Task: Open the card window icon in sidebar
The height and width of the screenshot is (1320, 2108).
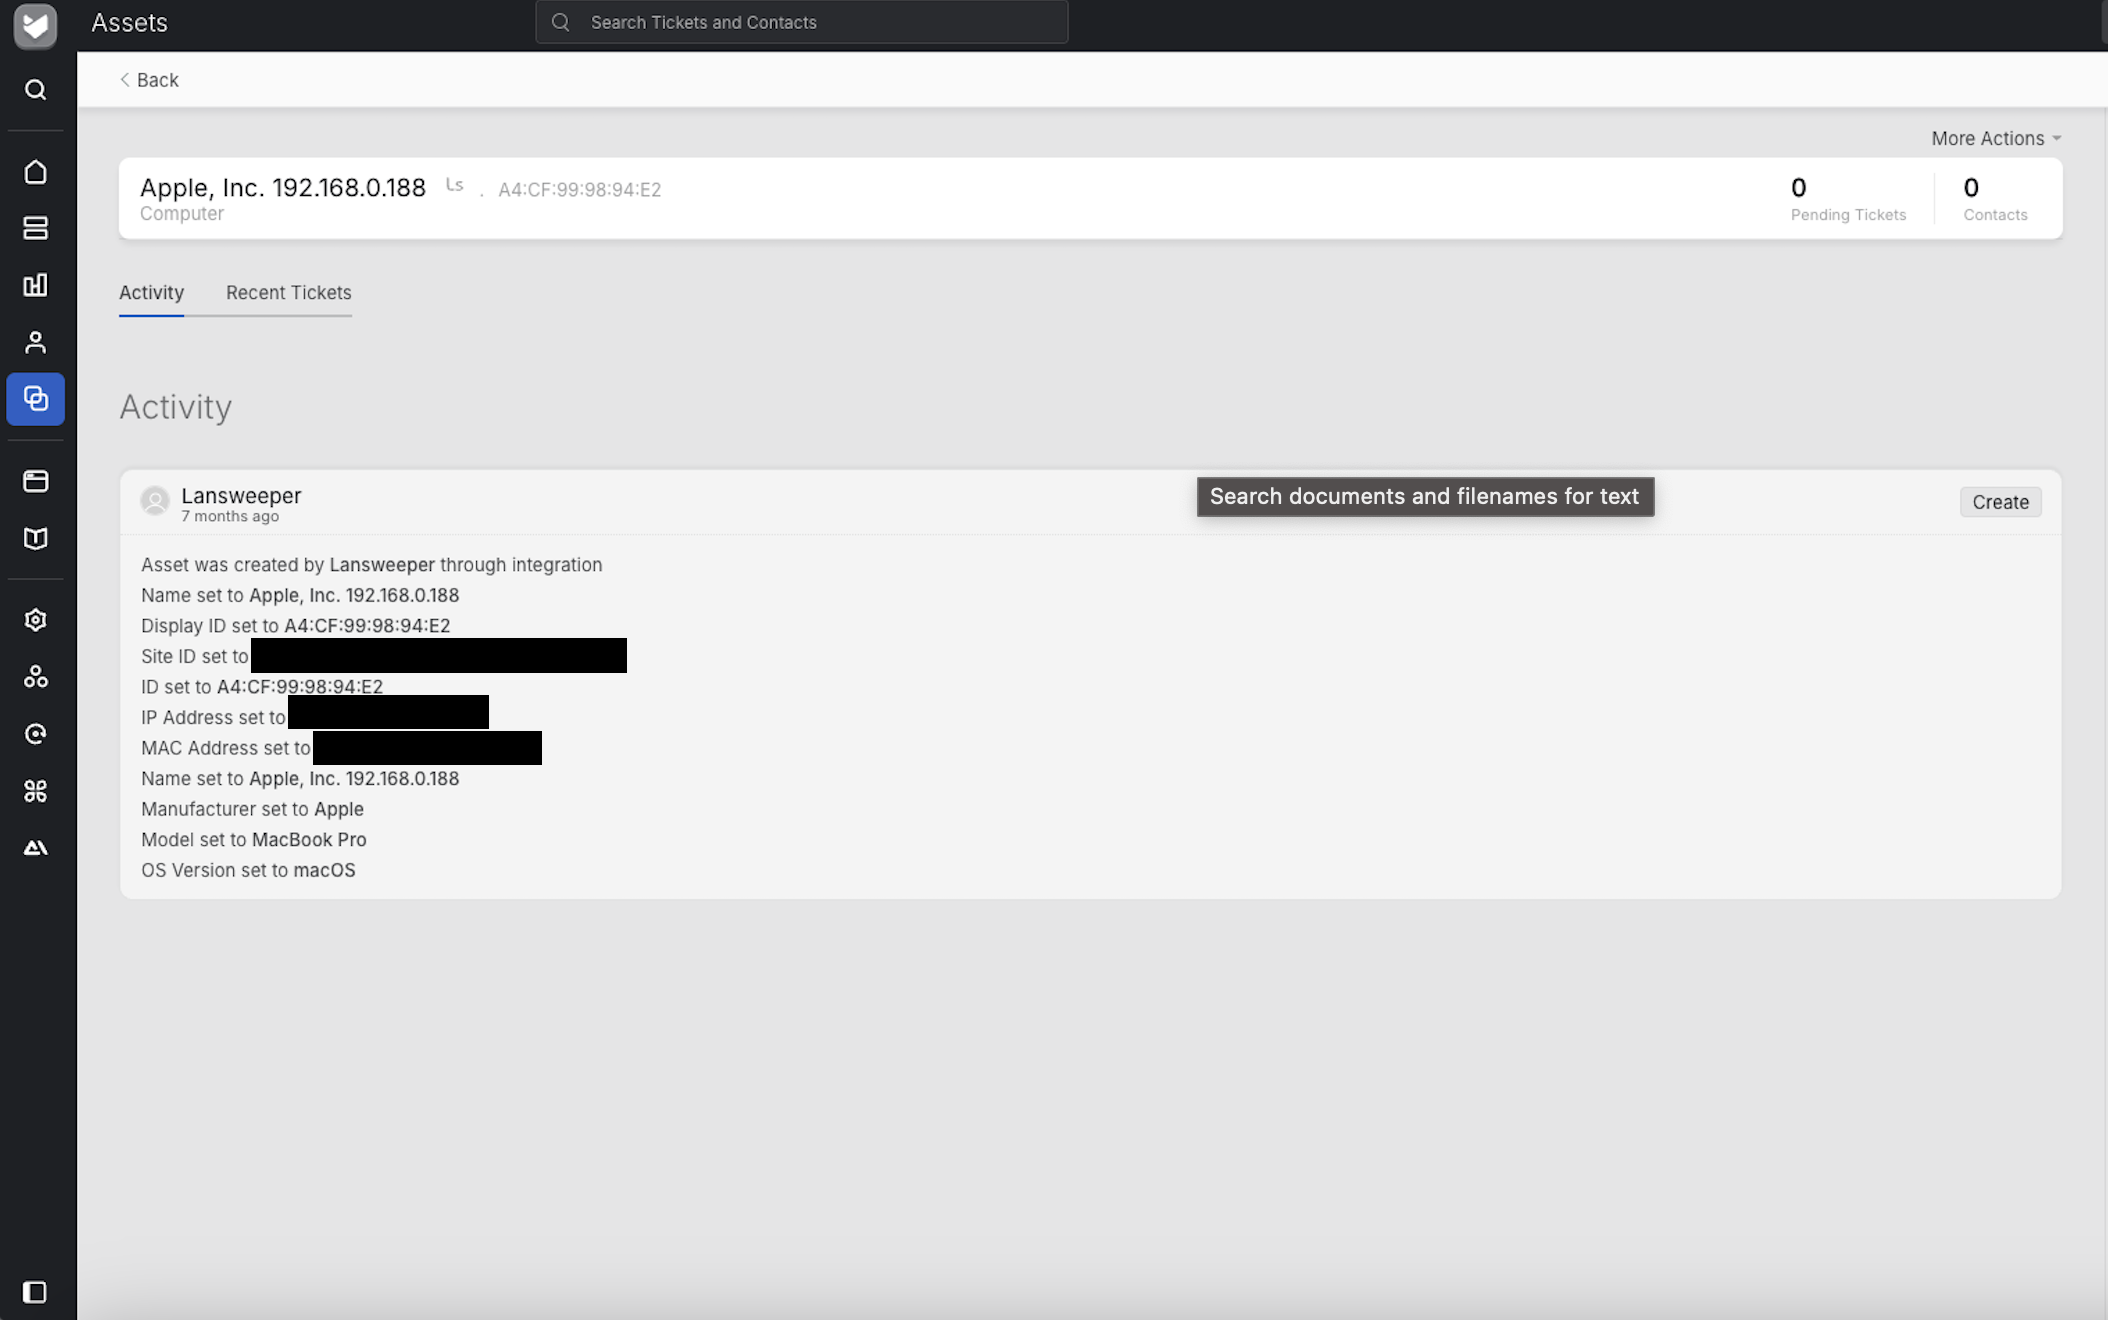Action: pos(35,481)
